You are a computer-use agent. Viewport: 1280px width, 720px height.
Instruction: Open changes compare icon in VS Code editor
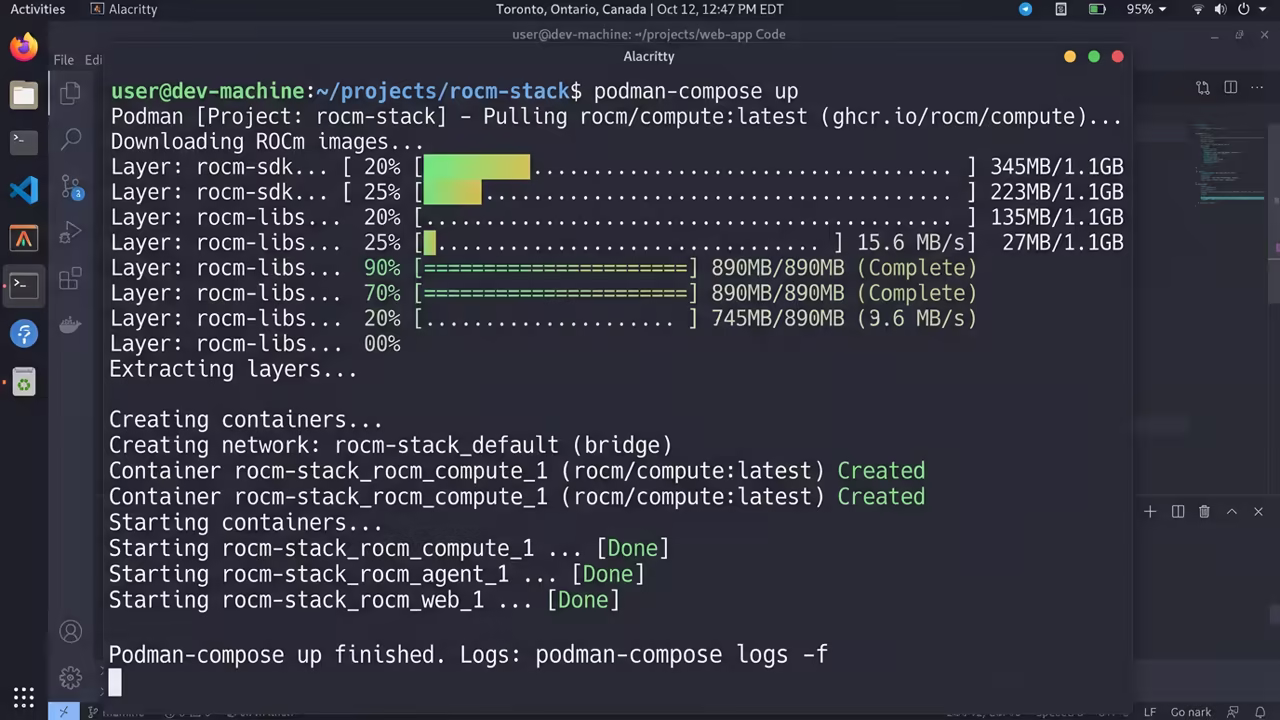click(1203, 88)
